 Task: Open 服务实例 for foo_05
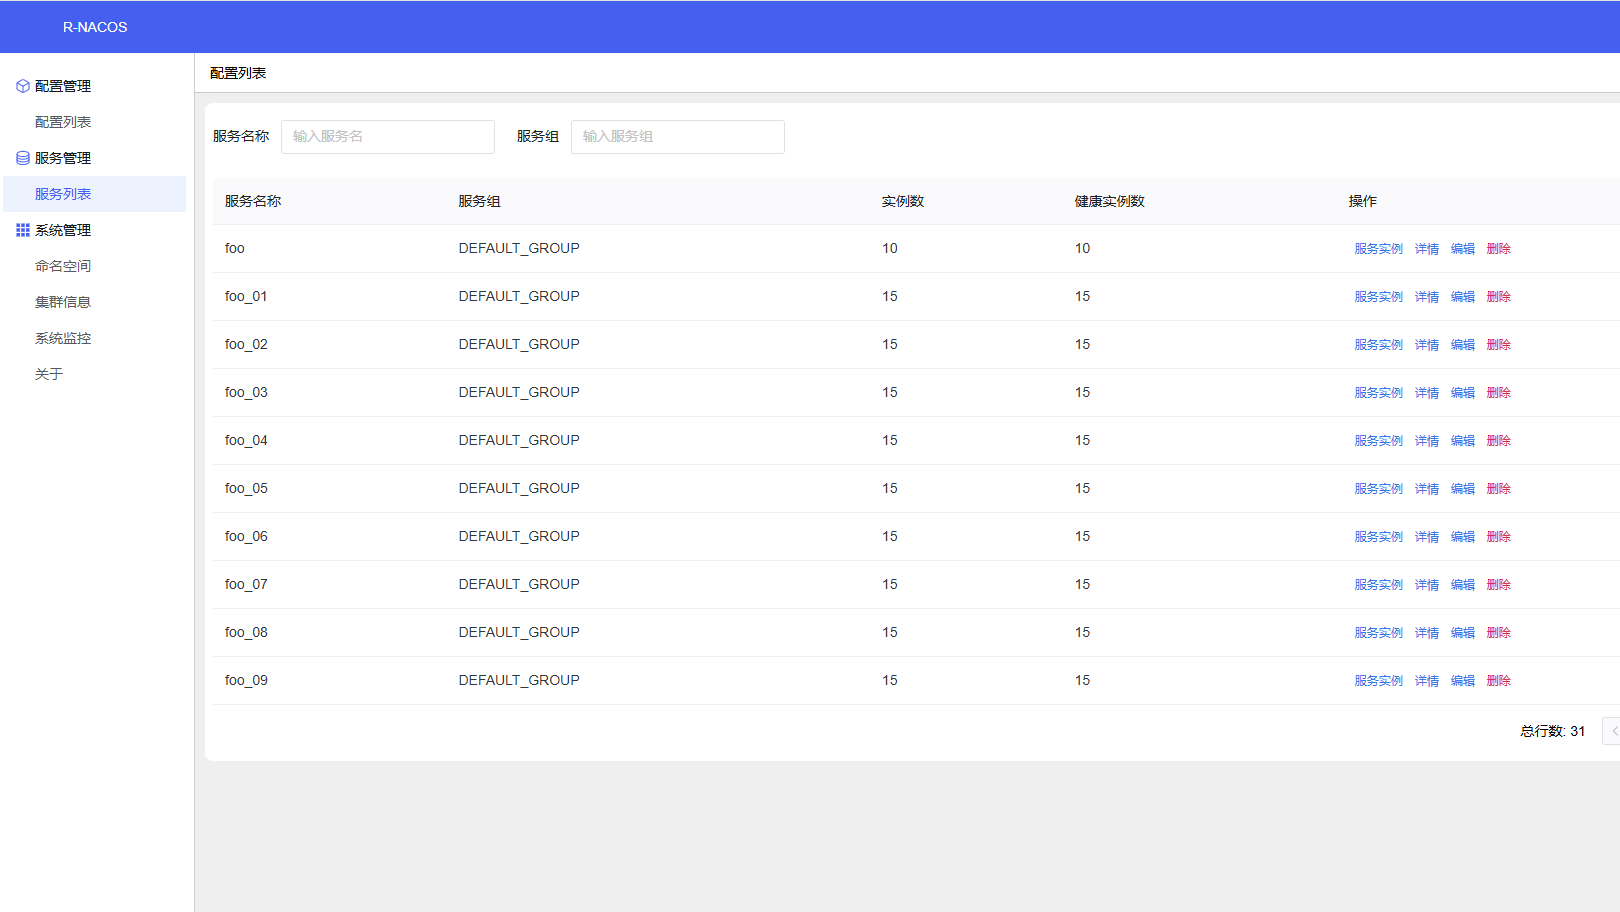(1379, 489)
